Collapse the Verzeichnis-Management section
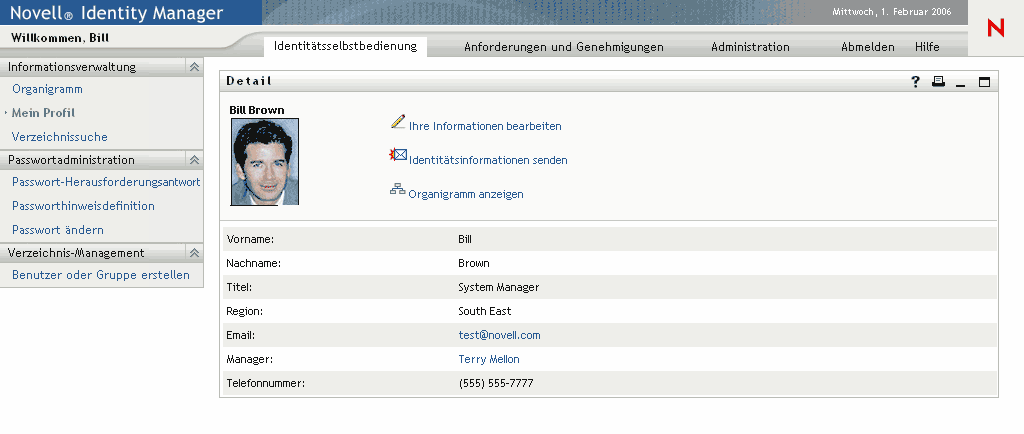Viewport: 1024px width, 434px height. click(194, 253)
